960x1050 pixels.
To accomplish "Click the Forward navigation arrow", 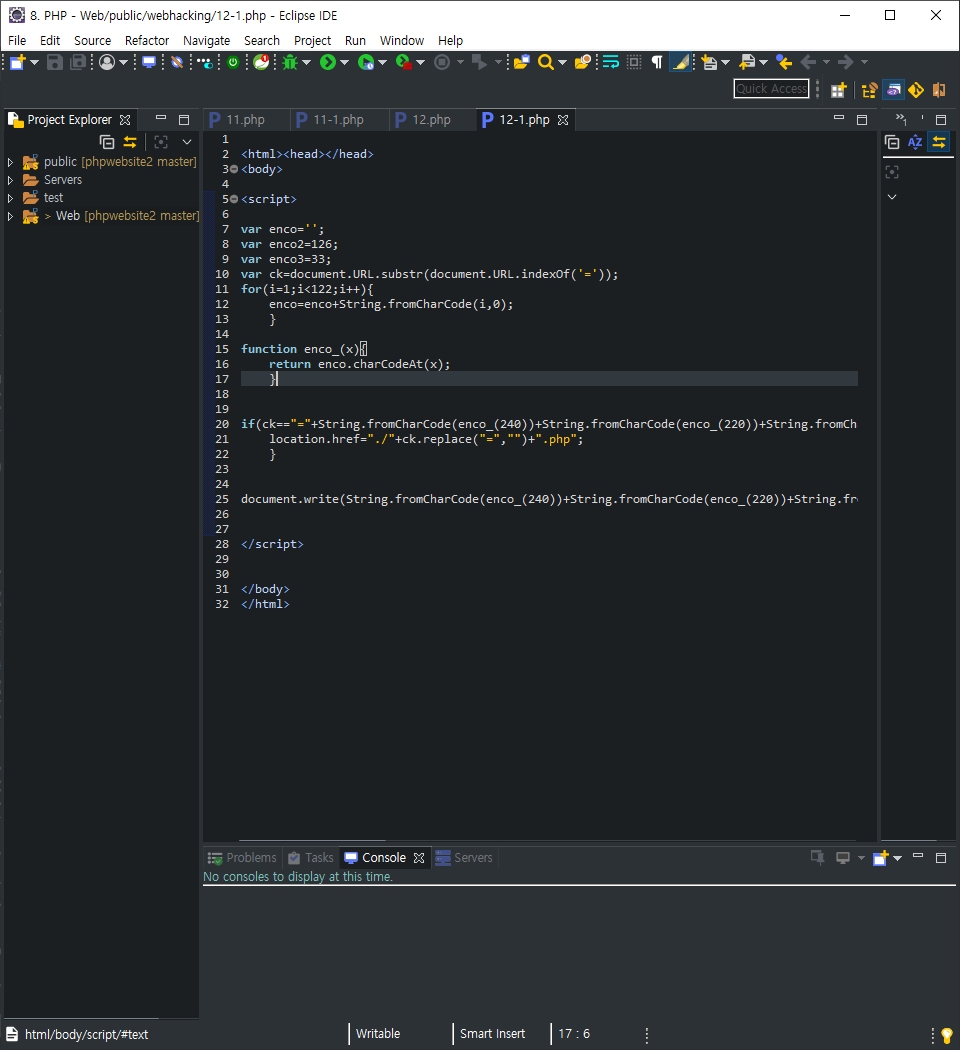I will click(x=846, y=62).
